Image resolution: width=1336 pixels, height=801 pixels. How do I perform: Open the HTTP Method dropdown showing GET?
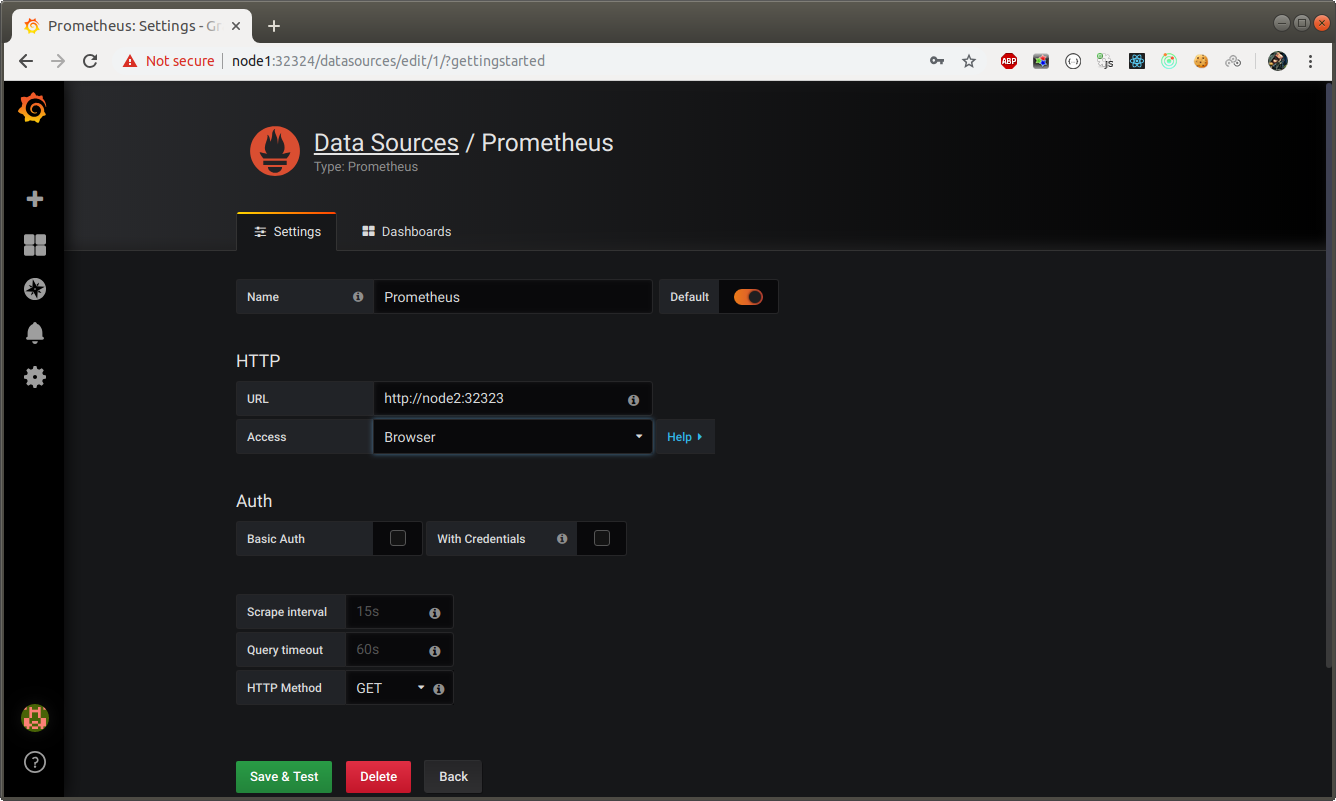390,688
